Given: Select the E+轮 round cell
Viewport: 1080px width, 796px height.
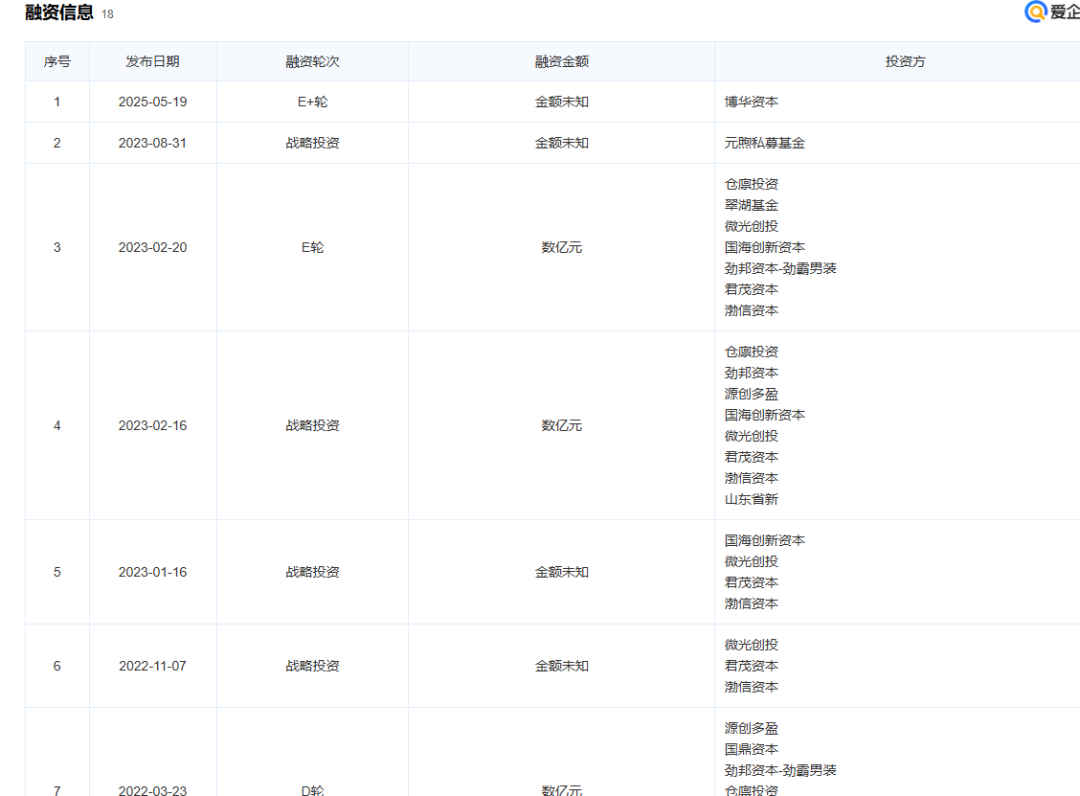Looking at the screenshot, I should 313,102.
